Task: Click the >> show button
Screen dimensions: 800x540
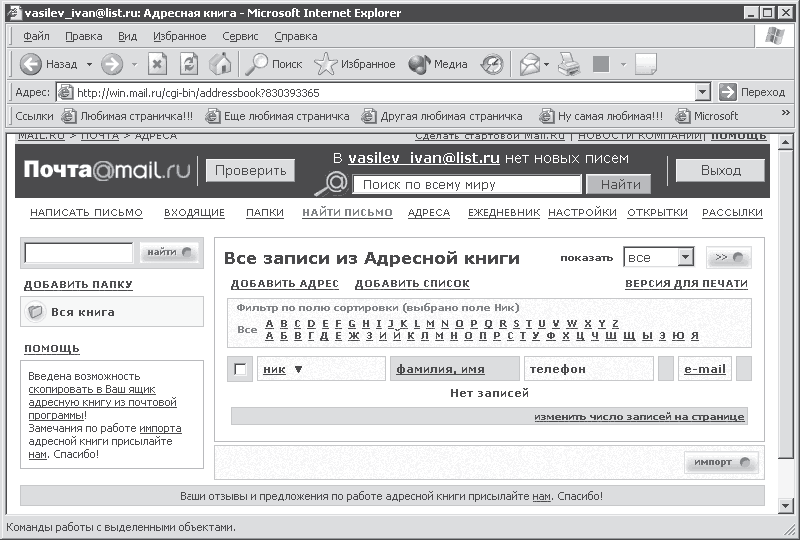Action: pyautogui.click(x=729, y=257)
